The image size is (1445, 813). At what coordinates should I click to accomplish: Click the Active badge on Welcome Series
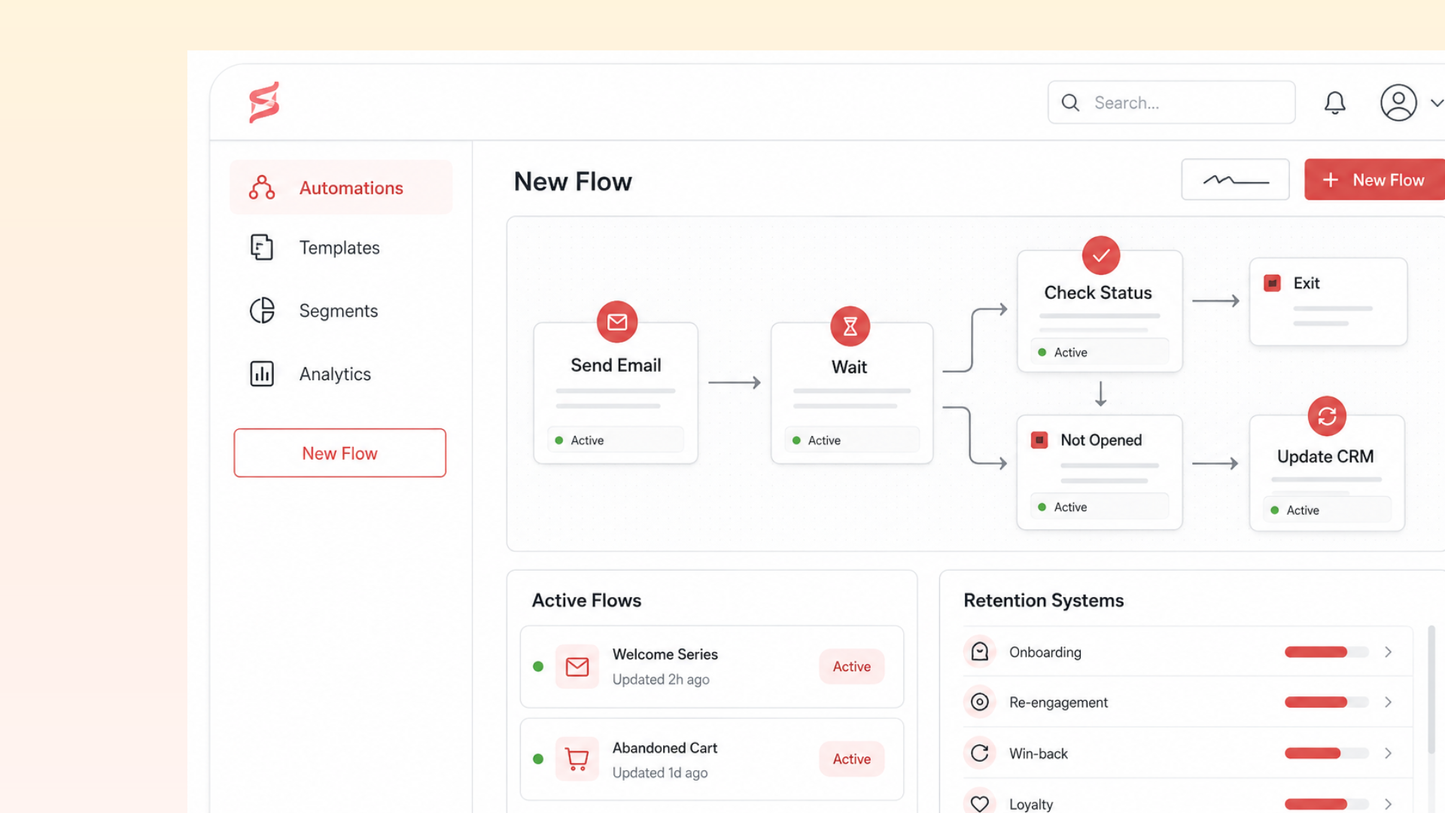click(x=852, y=667)
